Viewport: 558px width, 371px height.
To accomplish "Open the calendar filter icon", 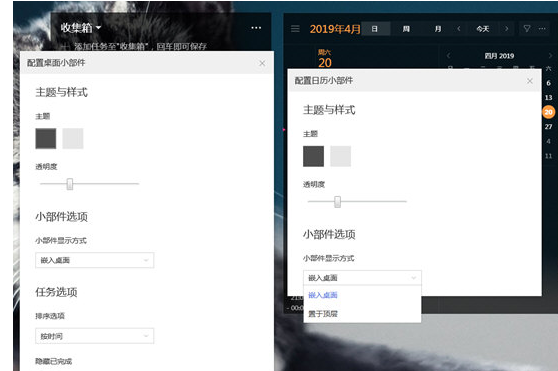I will point(527,28).
